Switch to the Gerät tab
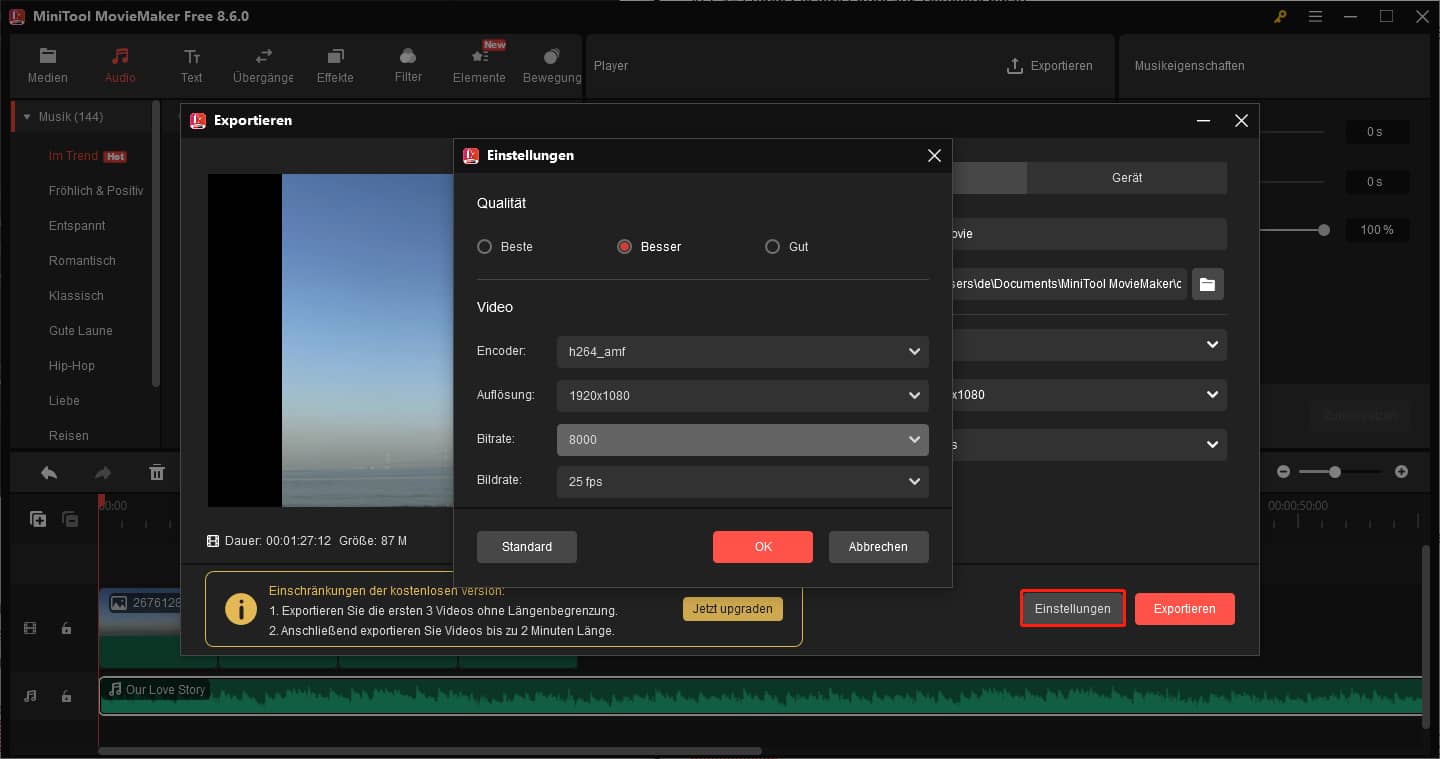 [1127, 177]
